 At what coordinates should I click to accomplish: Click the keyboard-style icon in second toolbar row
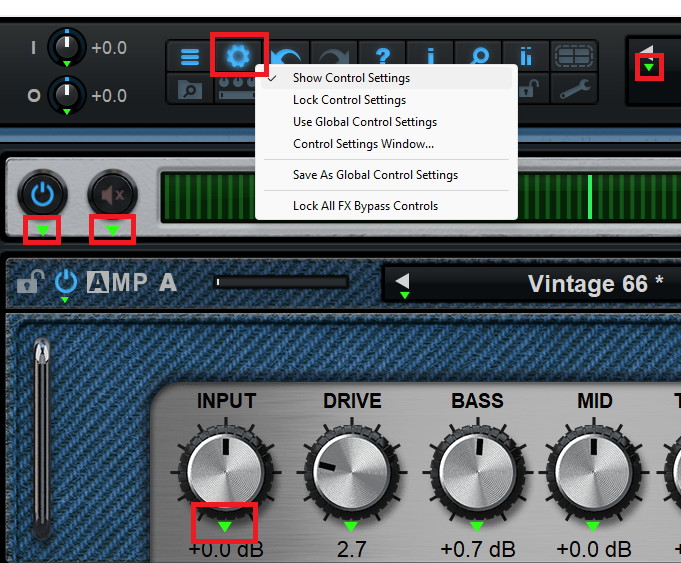(236, 89)
